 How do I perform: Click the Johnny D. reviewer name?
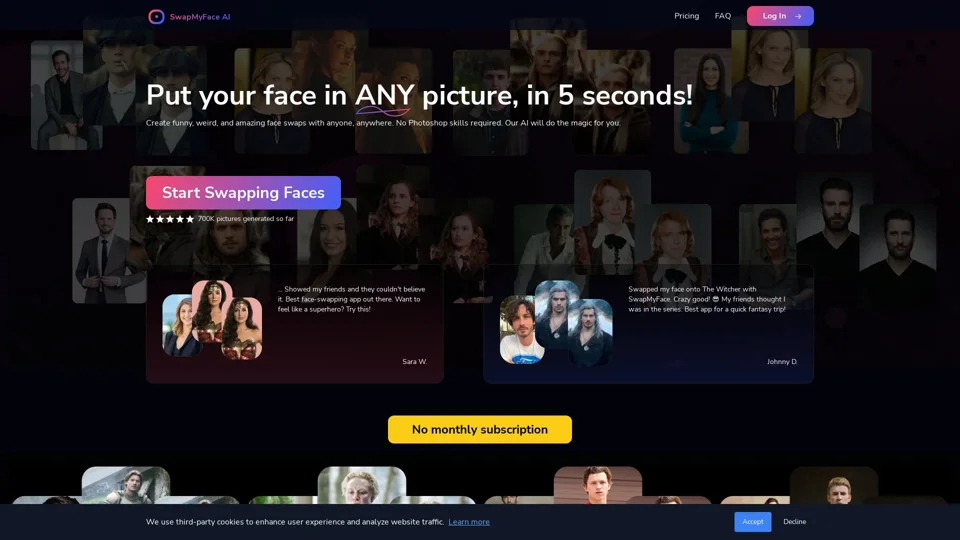coord(782,362)
